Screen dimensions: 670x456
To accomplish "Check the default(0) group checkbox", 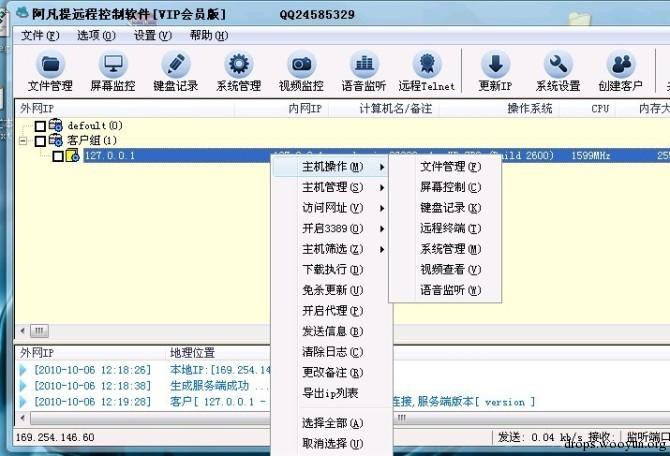I will [x=41, y=126].
